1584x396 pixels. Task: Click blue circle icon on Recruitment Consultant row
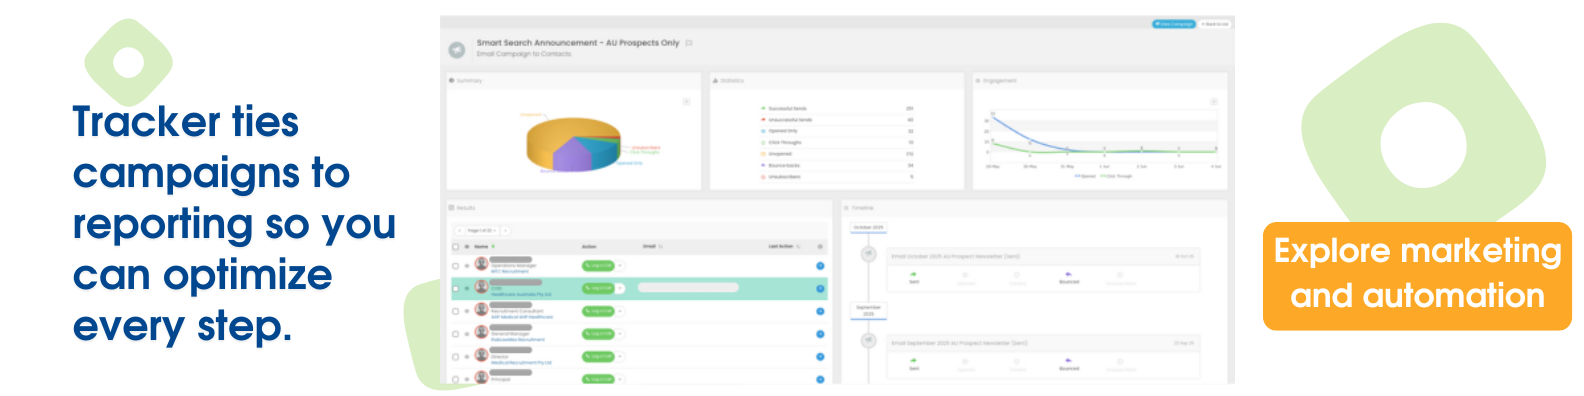click(x=820, y=311)
